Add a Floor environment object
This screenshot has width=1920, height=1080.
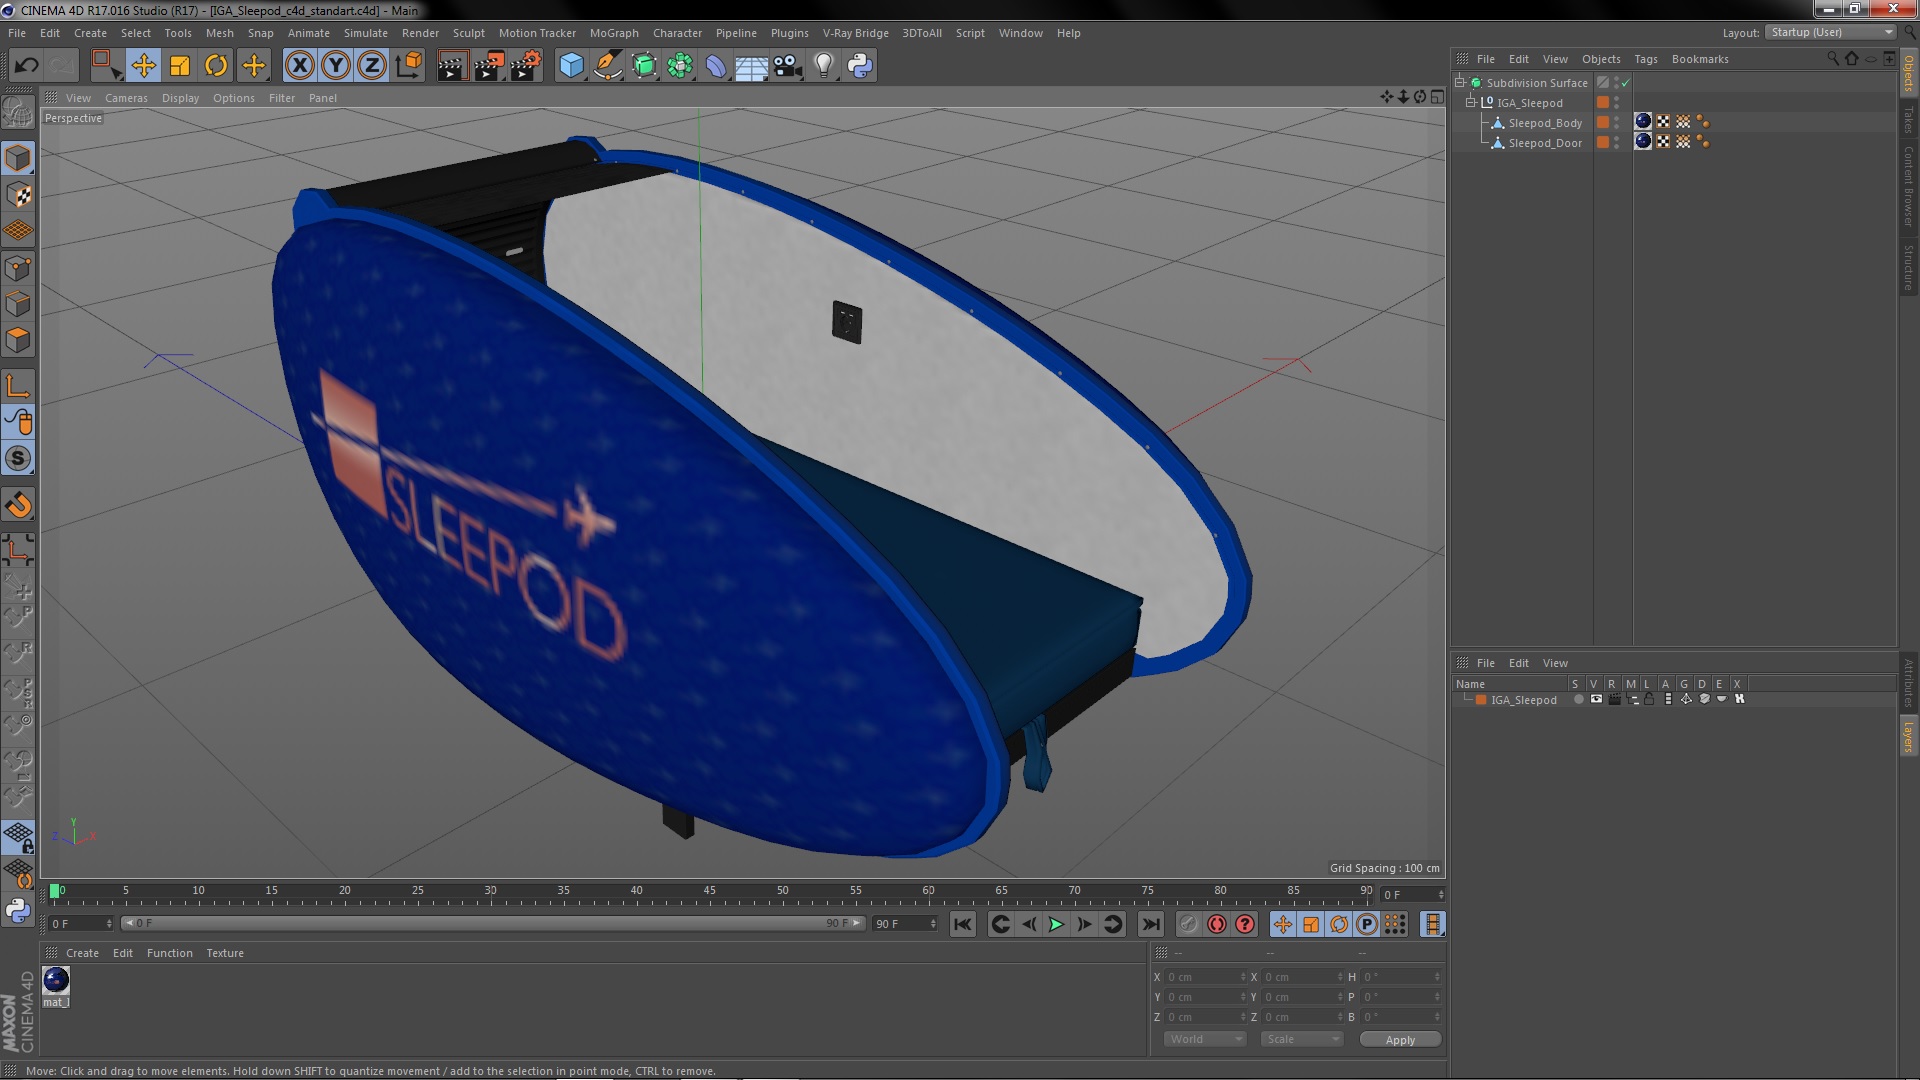pyautogui.click(x=751, y=66)
